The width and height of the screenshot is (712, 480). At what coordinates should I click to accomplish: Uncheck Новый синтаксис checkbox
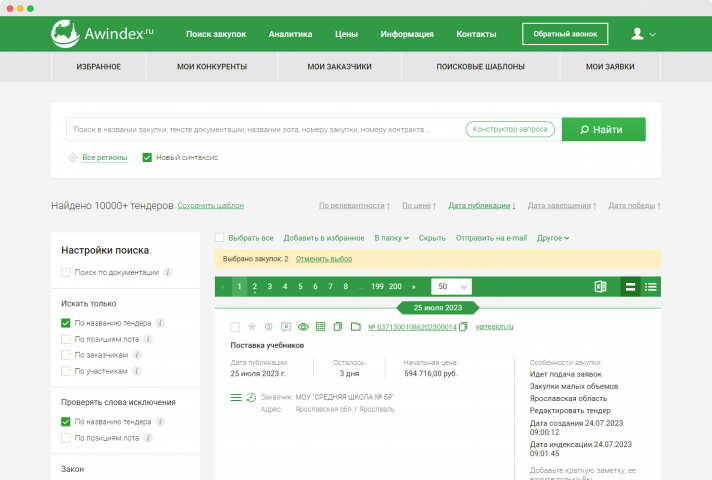147,158
